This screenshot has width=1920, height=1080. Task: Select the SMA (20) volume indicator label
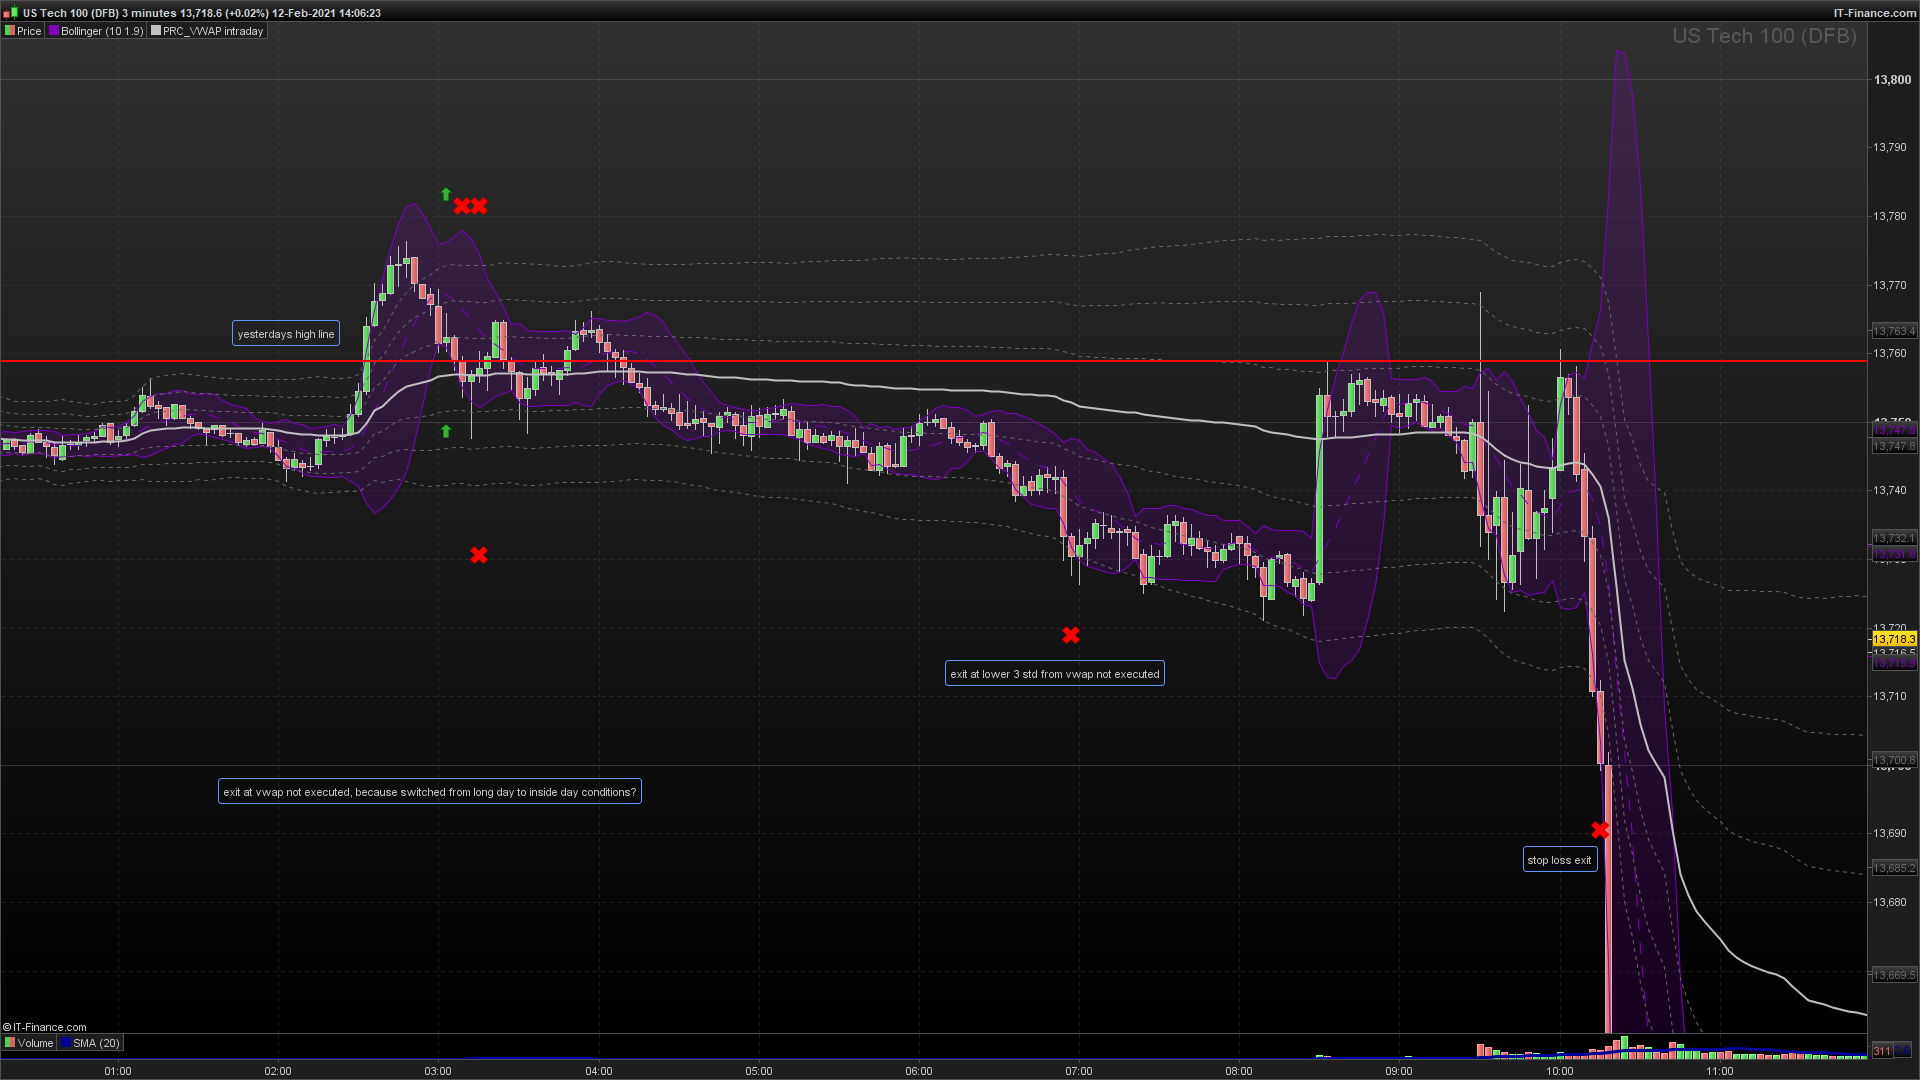coord(95,1043)
